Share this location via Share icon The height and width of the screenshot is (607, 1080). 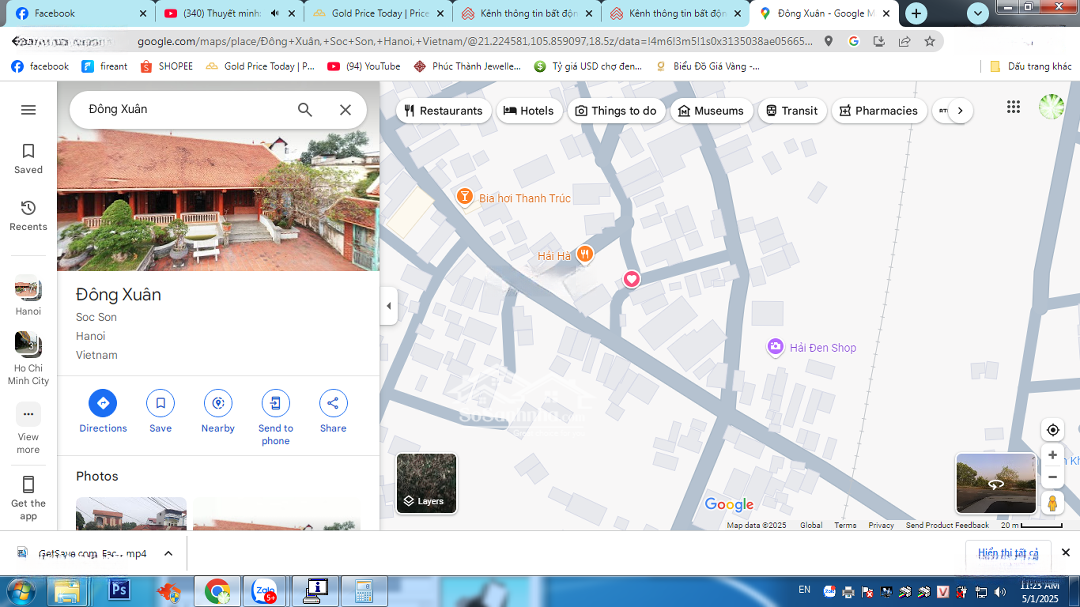(x=333, y=403)
